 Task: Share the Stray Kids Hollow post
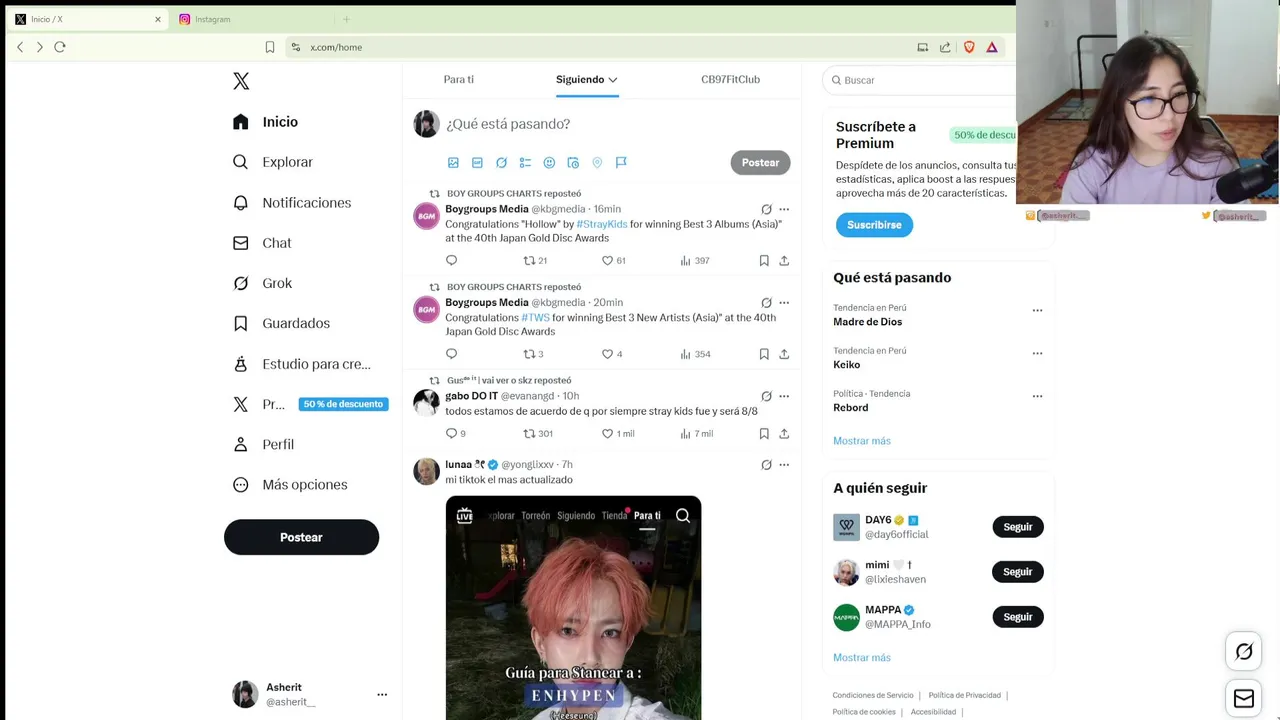pyautogui.click(x=784, y=260)
